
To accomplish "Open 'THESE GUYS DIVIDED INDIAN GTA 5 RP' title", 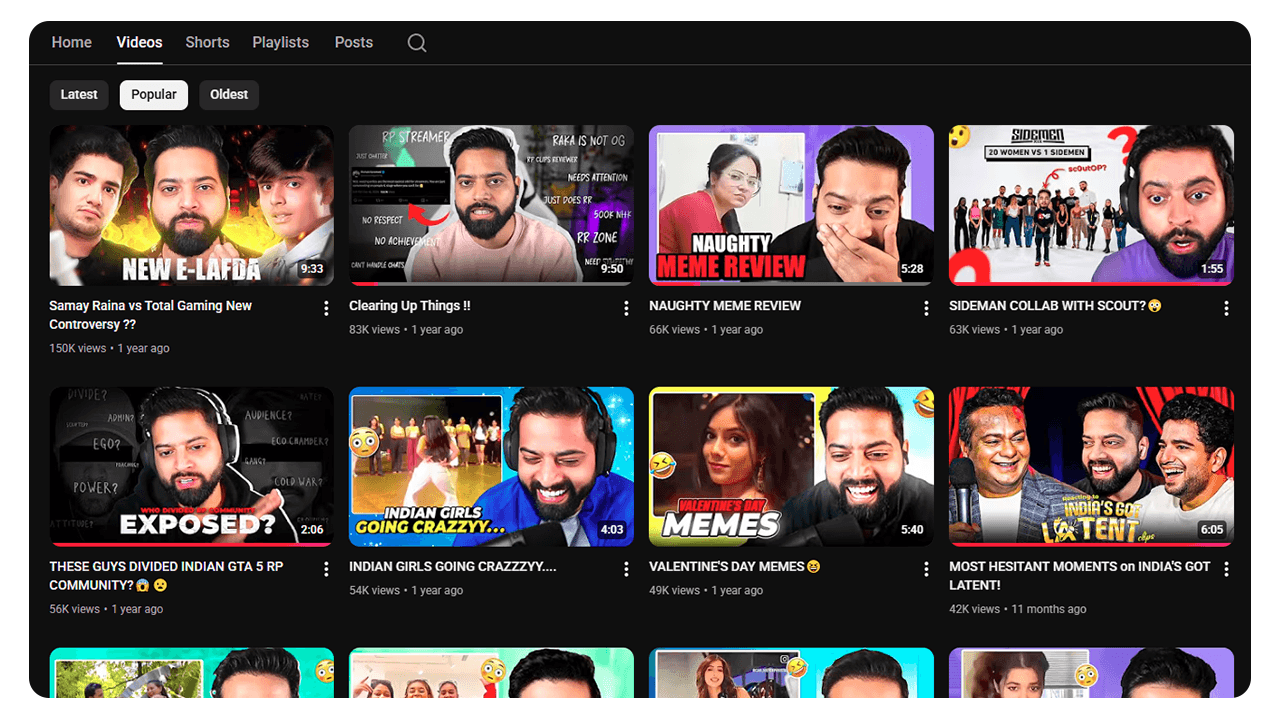I will [167, 576].
